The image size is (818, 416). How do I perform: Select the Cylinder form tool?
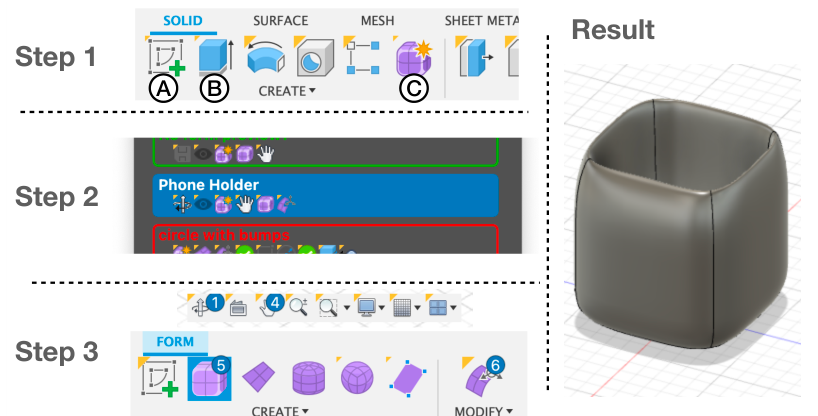pyautogui.click(x=308, y=379)
